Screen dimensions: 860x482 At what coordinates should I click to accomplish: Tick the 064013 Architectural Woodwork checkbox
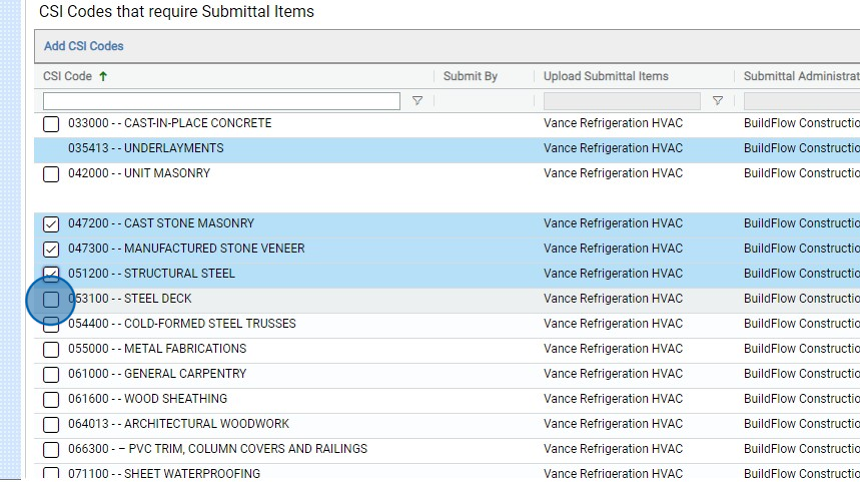pyautogui.click(x=51, y=424)
